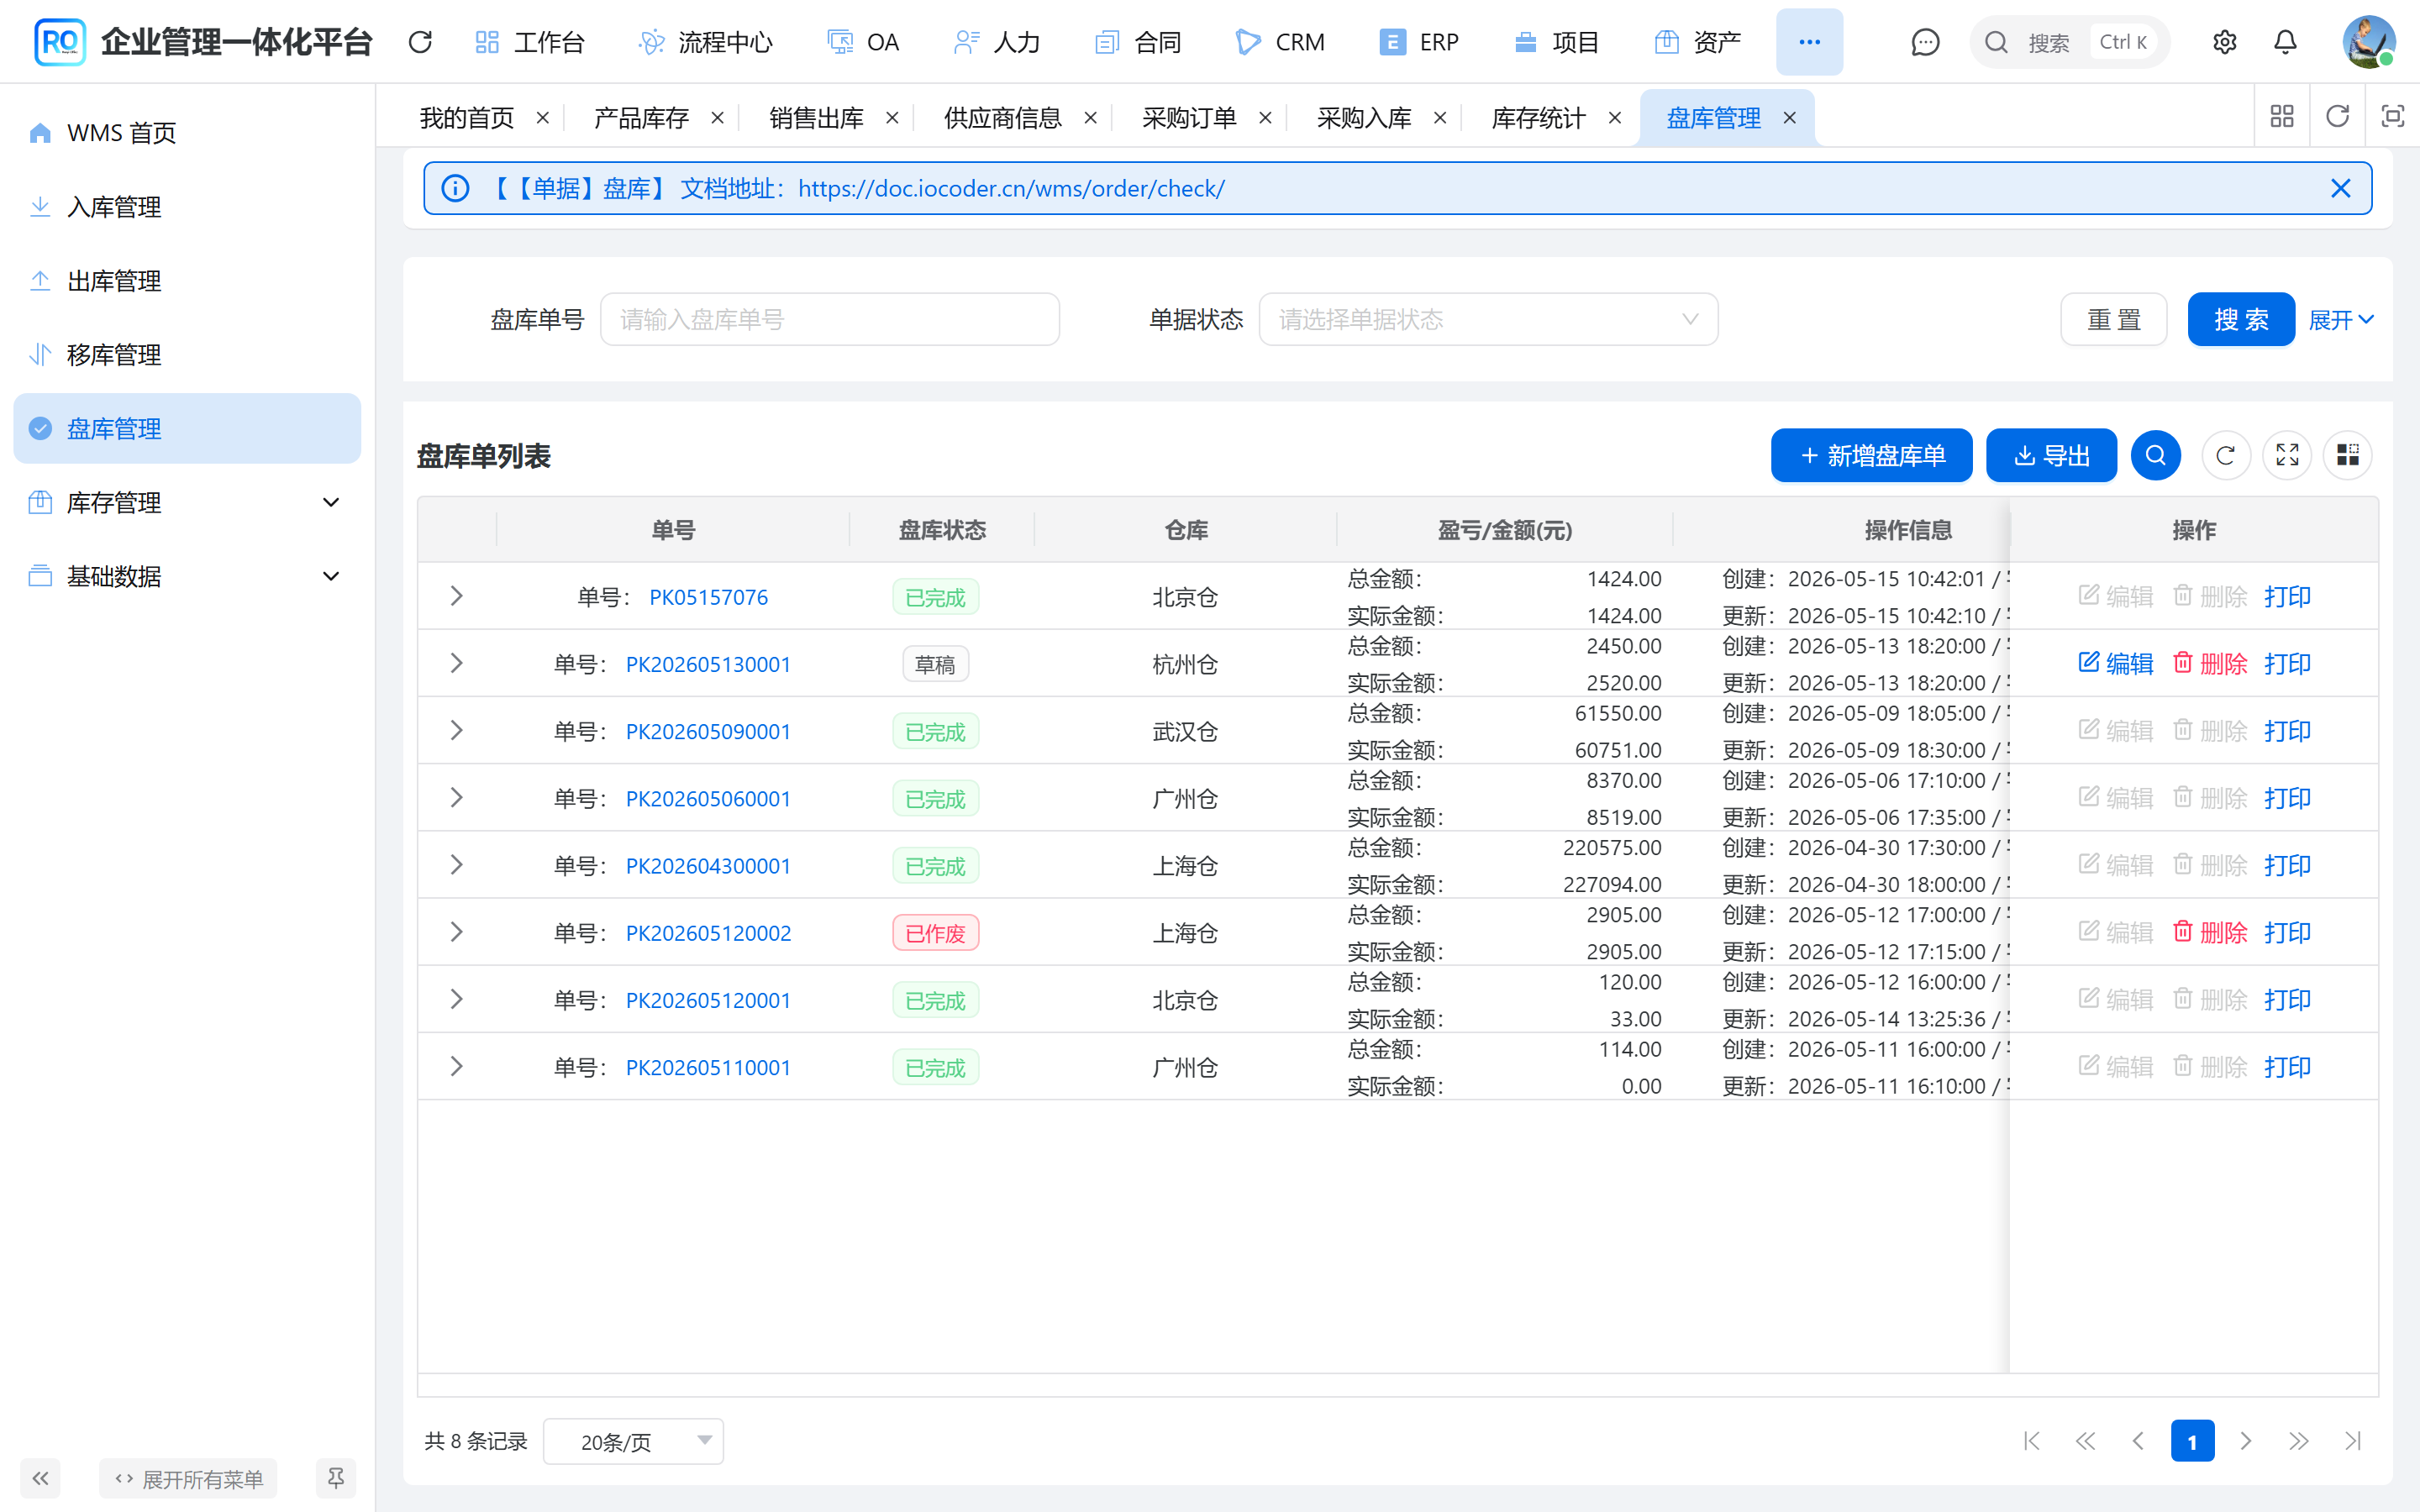Open the notifications bell
The image size is (2420, 1512).
pyautogui.click(x=2285, y=42)
